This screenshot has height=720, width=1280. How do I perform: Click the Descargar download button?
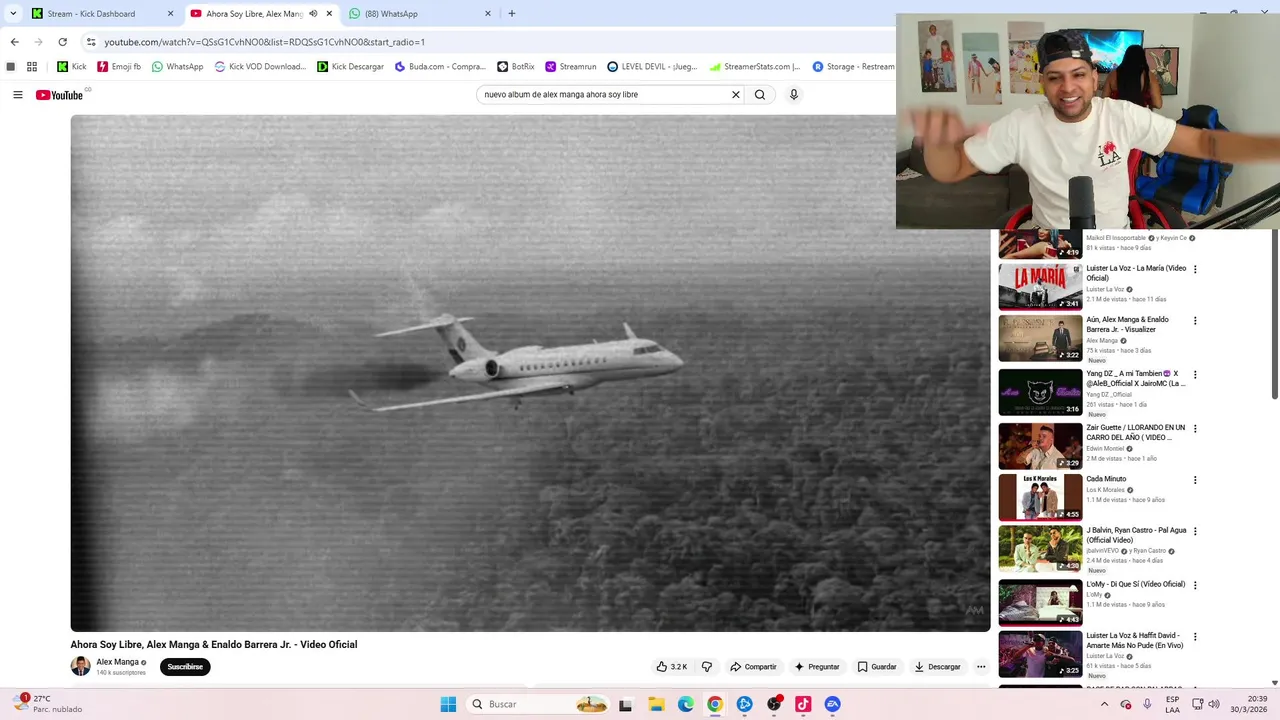tap(938, 667)
